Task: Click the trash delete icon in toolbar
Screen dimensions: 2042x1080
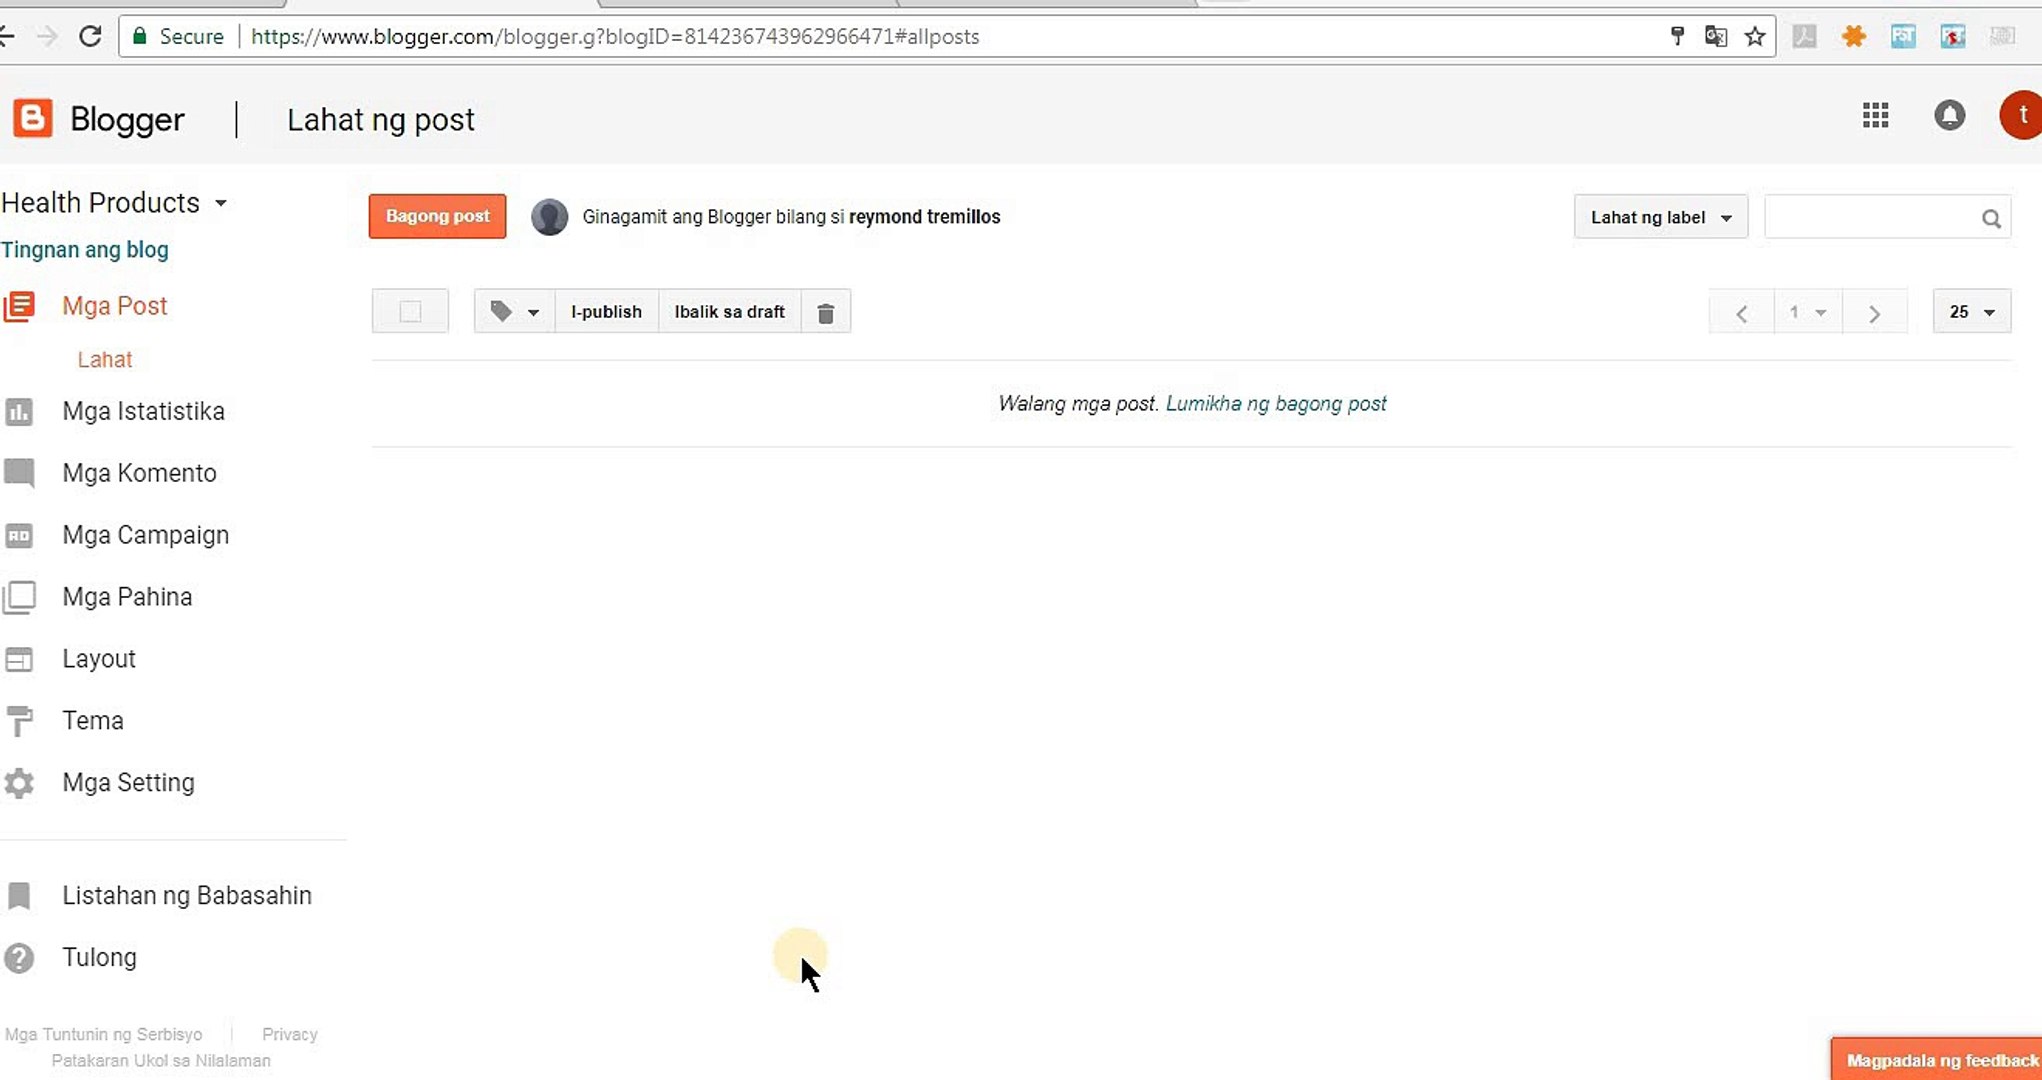Action: tap(825, 312)
